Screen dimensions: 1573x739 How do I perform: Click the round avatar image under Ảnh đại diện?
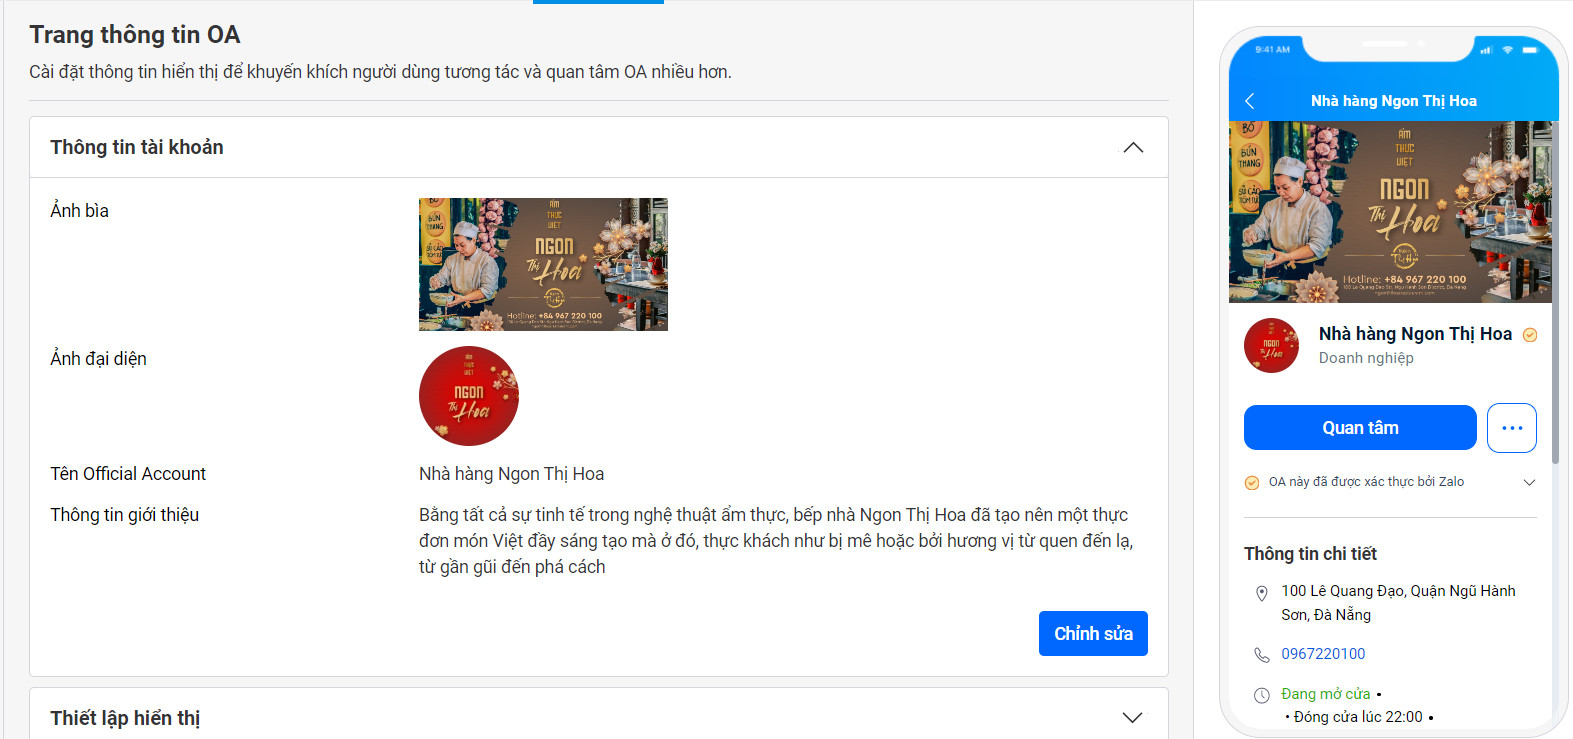(x=469, y=396)
